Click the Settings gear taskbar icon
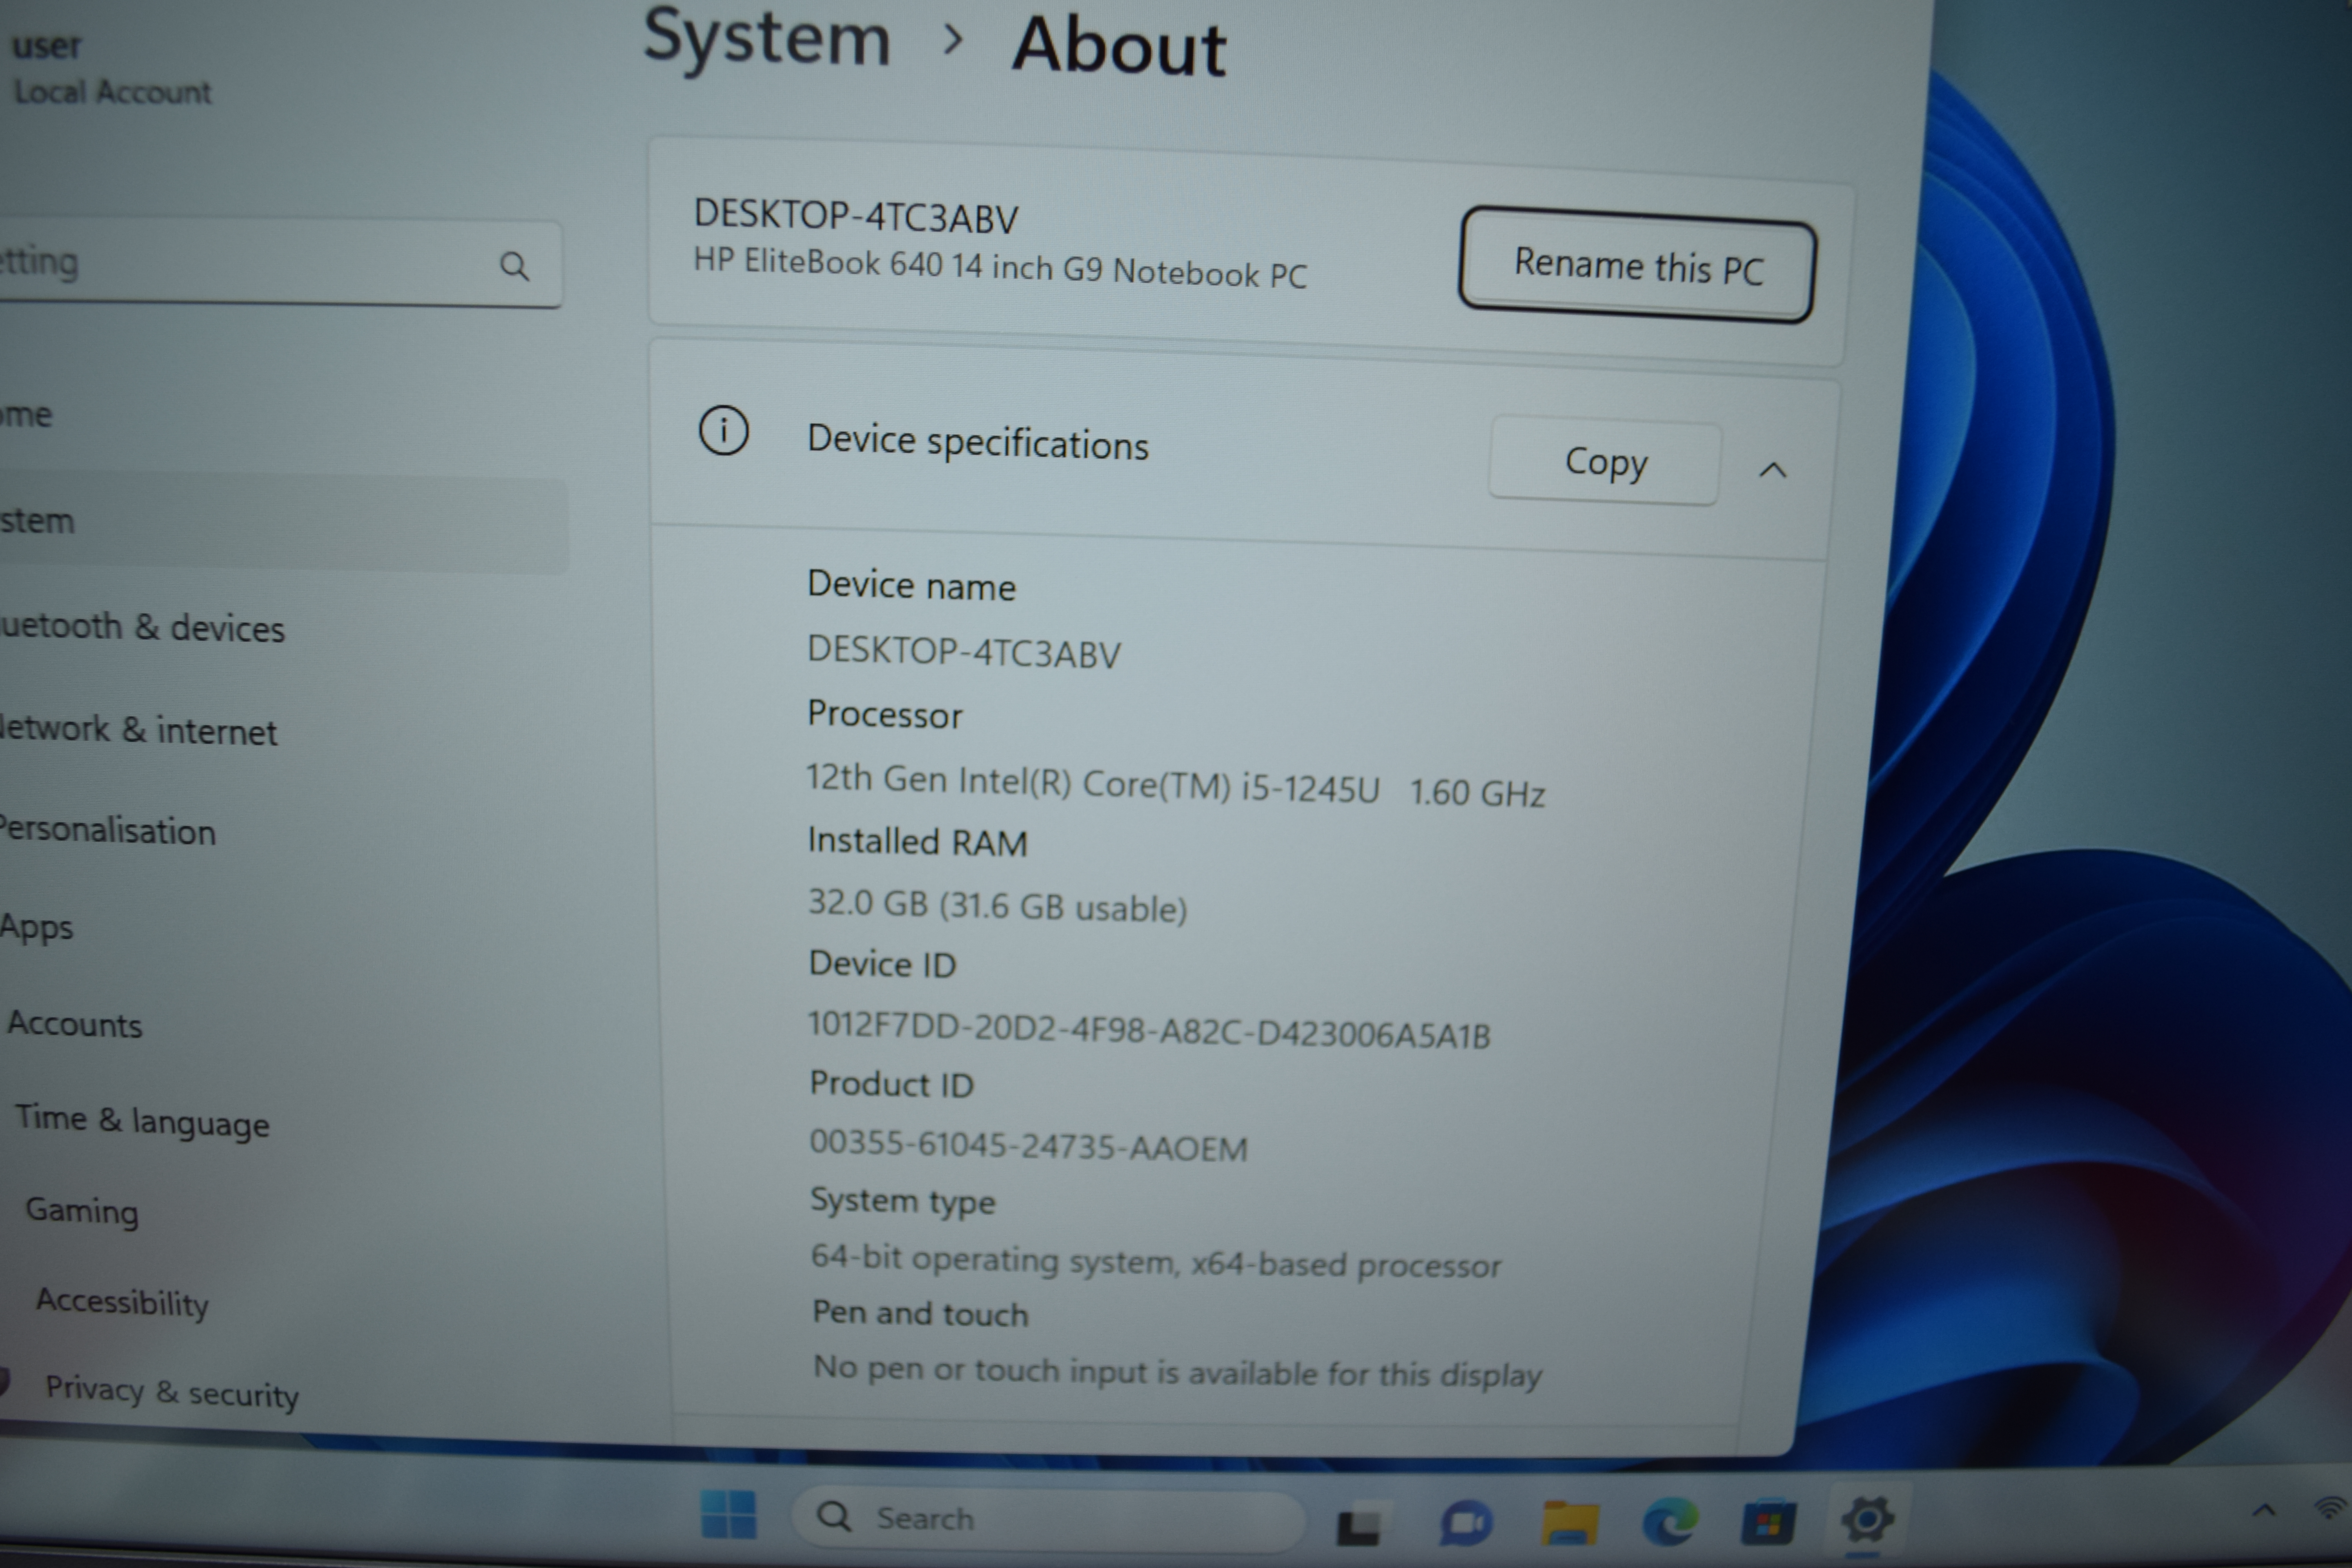The height and width of the screenshot is (1568, 2352). click(1867, 1521)
